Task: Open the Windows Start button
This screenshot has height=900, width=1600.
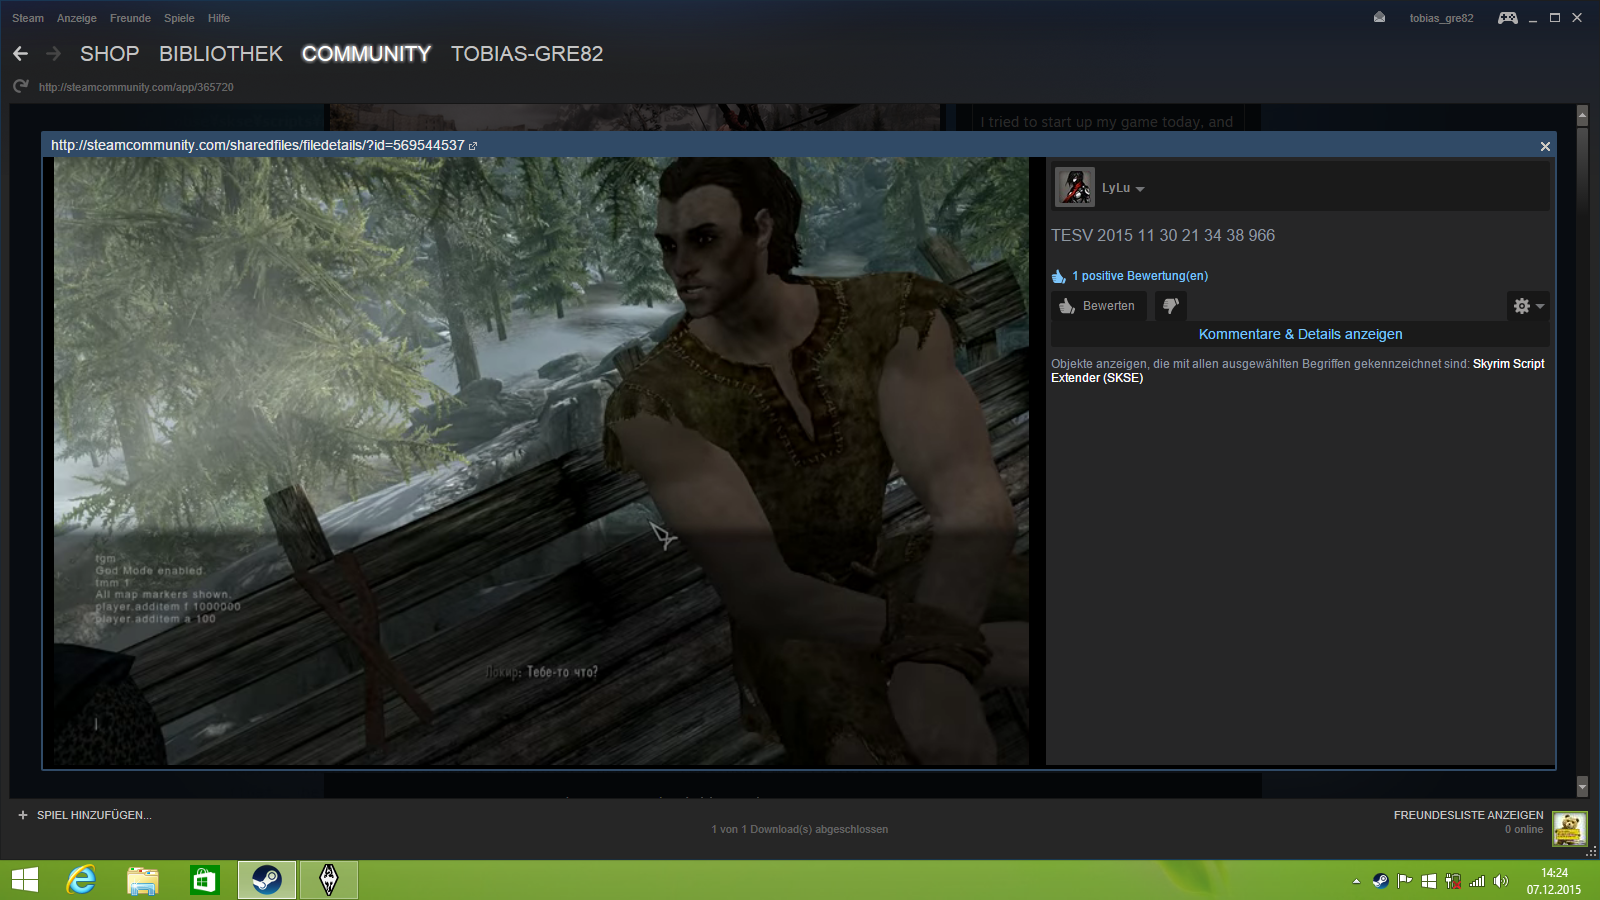Action: [24, 880]
